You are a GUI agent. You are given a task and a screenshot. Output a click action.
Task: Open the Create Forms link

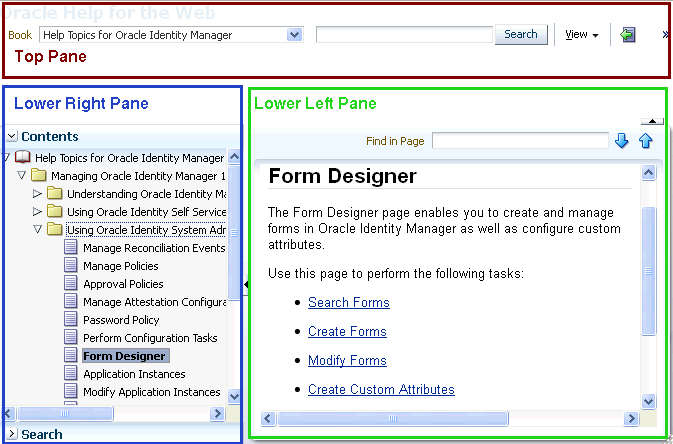[347, 331]
